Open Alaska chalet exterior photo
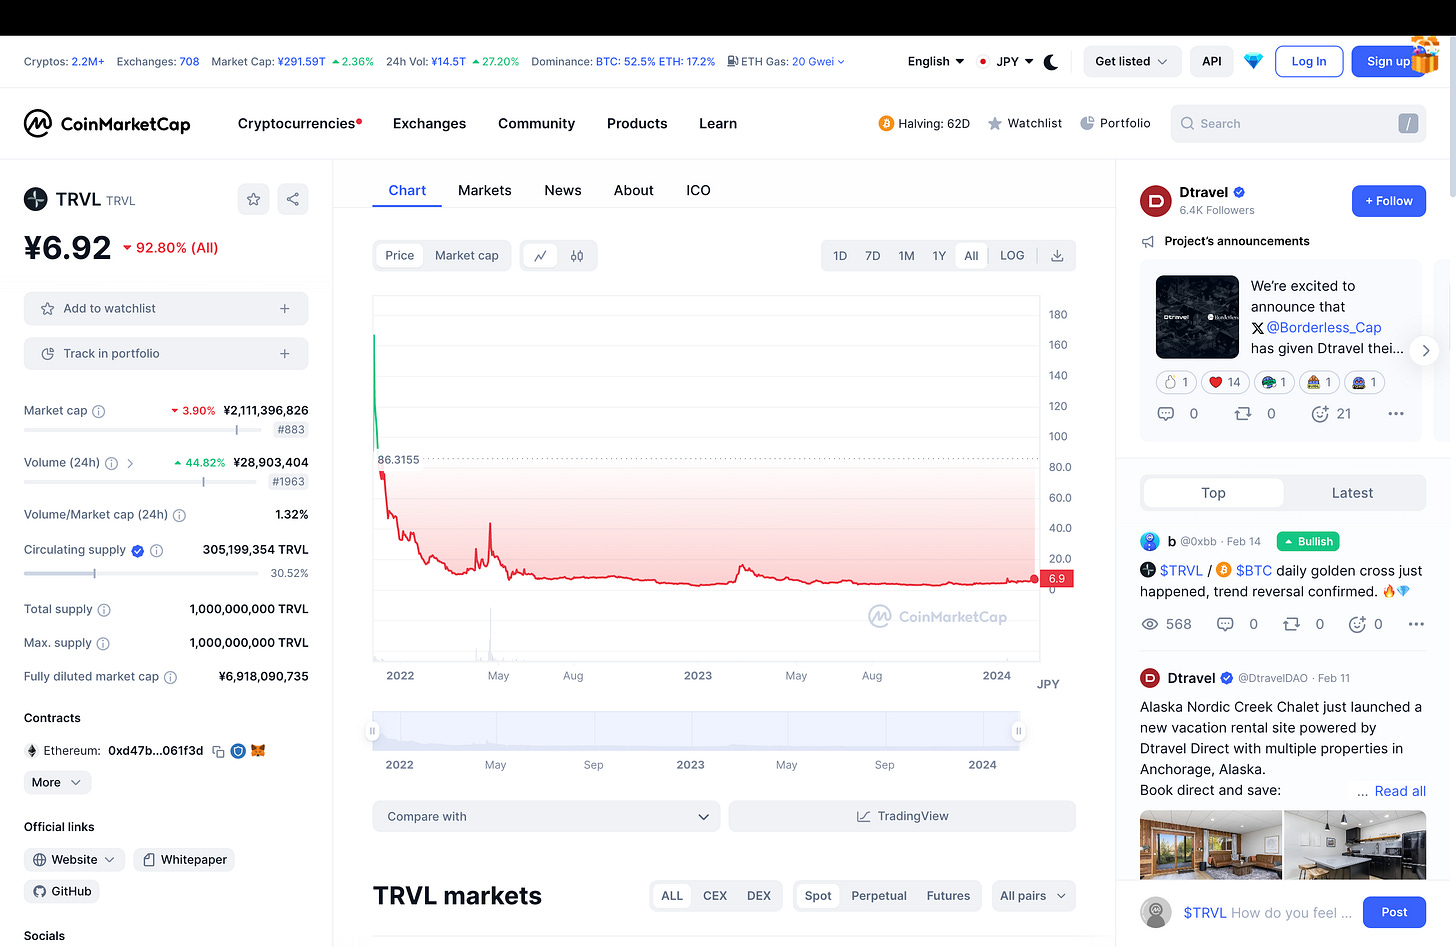 pyautogui.click(x=1210, y=845)
